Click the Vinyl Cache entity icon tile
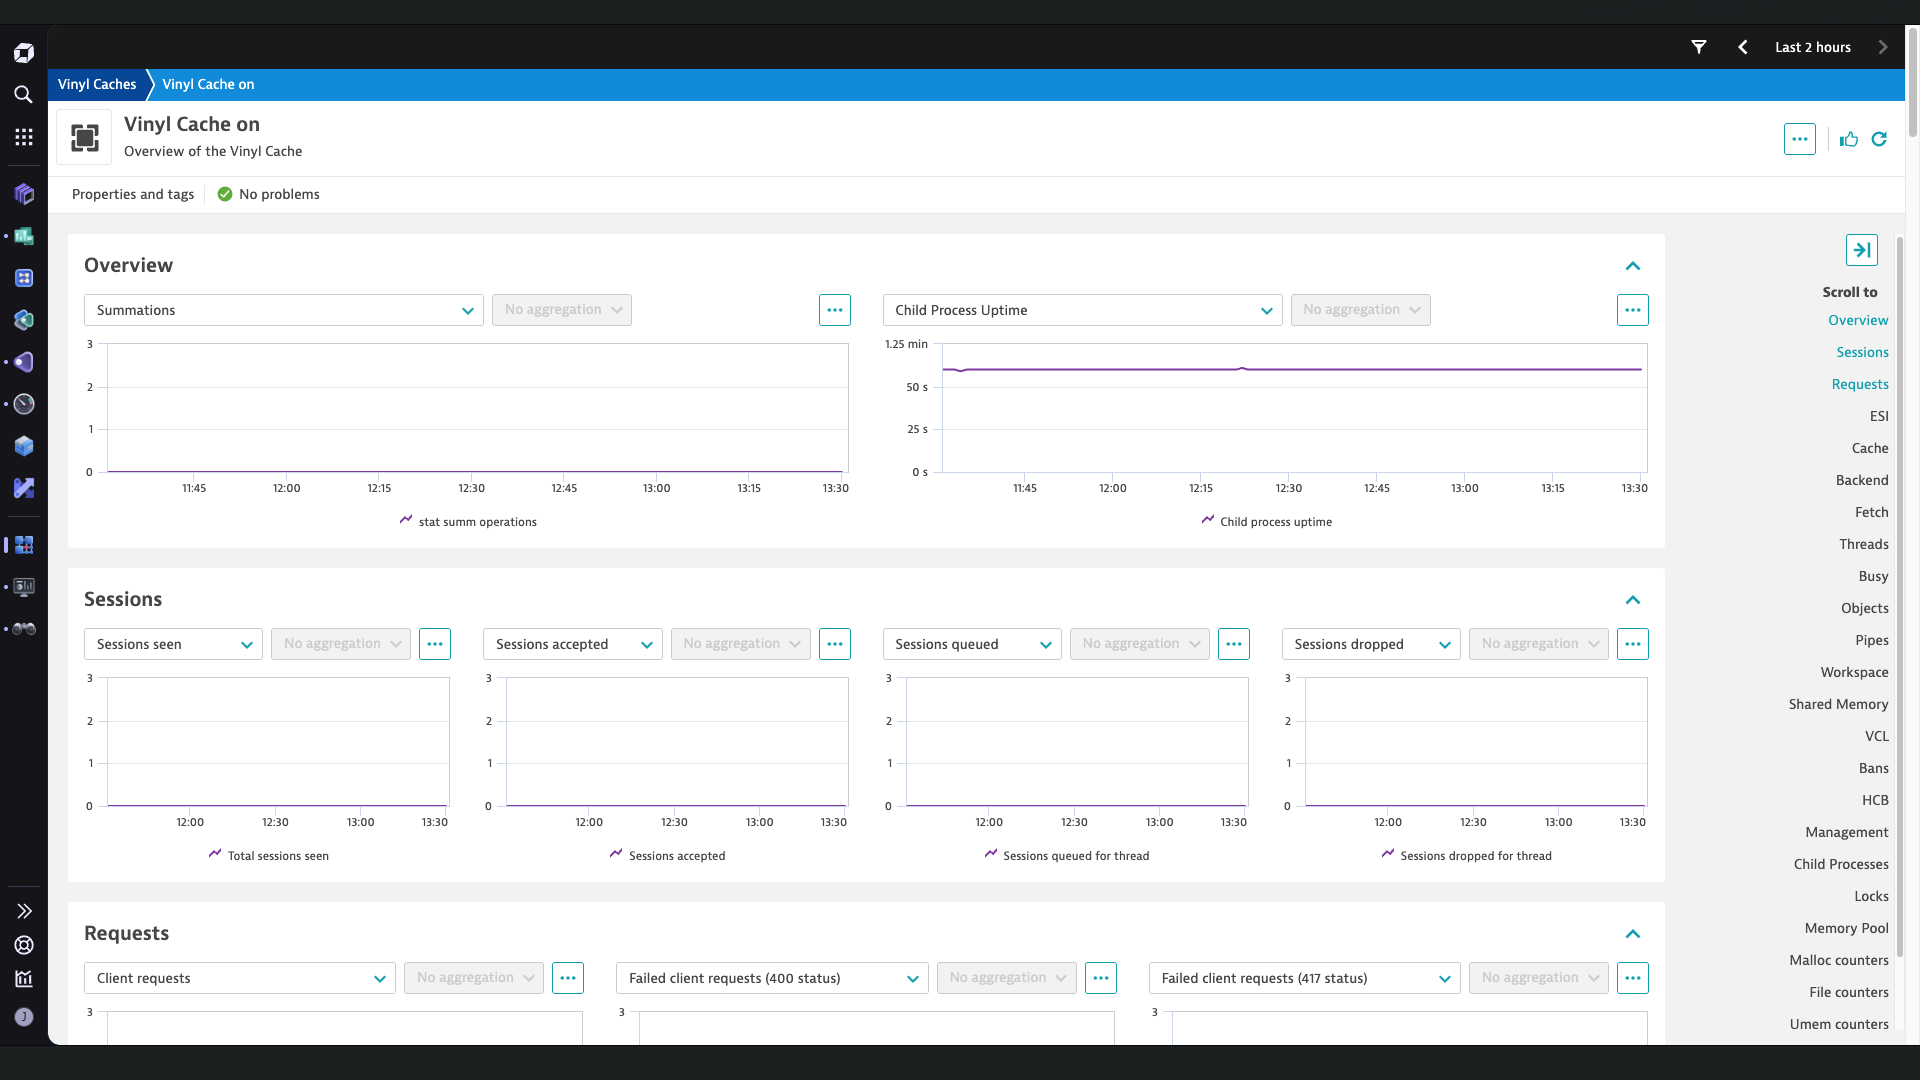This screenshot has height=1080, width=1920. click(x=85, y=138)
